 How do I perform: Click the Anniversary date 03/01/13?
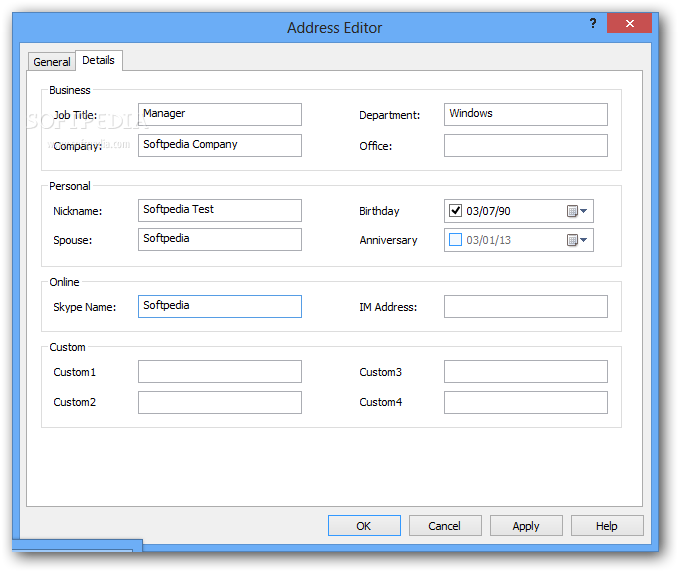pos(488,240)
